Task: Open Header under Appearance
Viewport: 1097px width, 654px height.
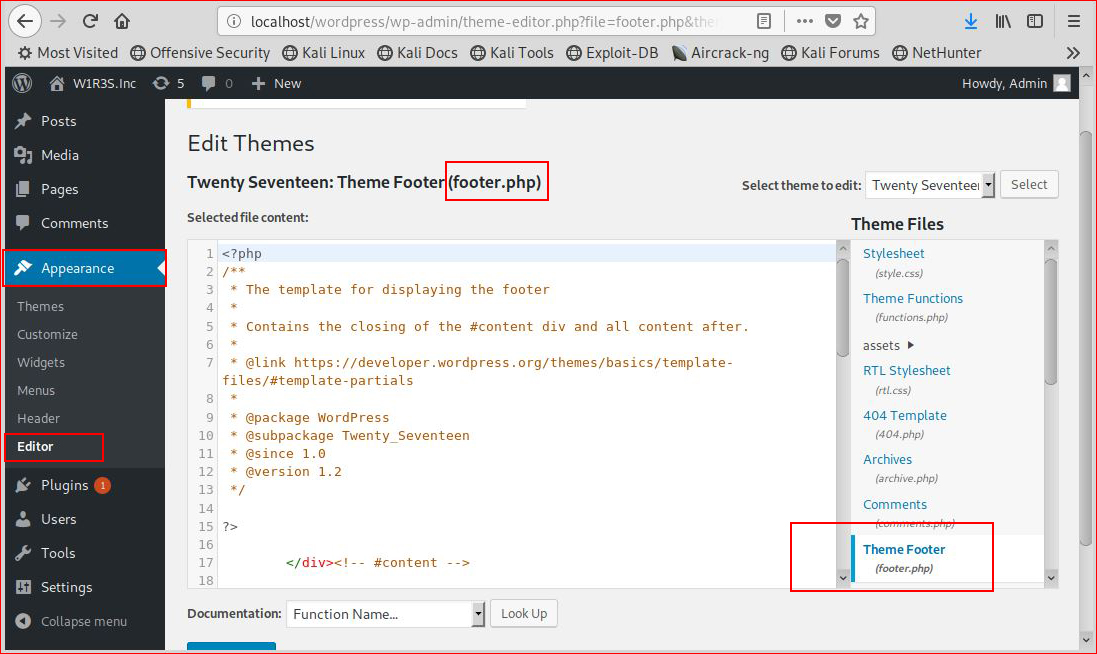Action: click(x=38, y=418)
